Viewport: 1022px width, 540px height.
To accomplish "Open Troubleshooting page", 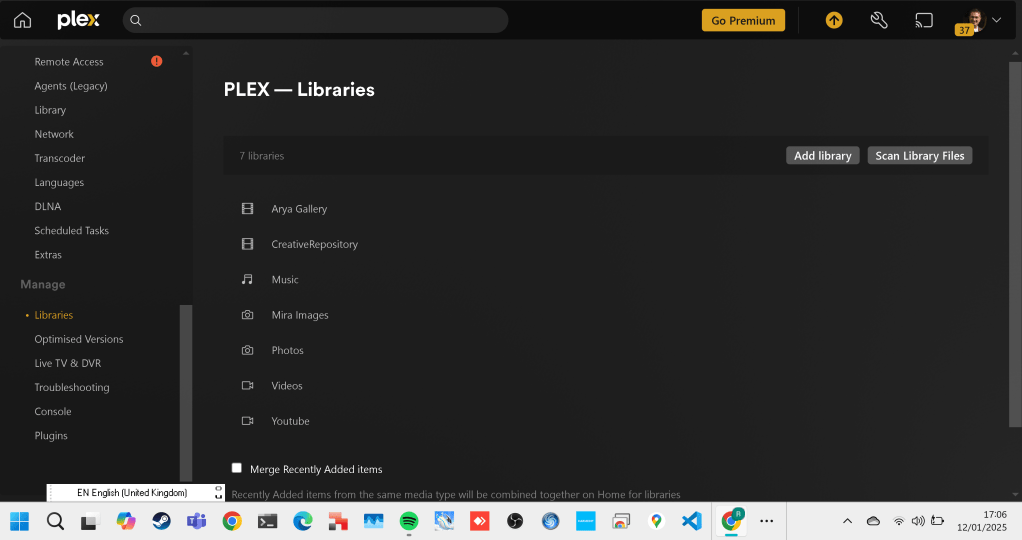I will pyautogui.click(x=72, y=387).
